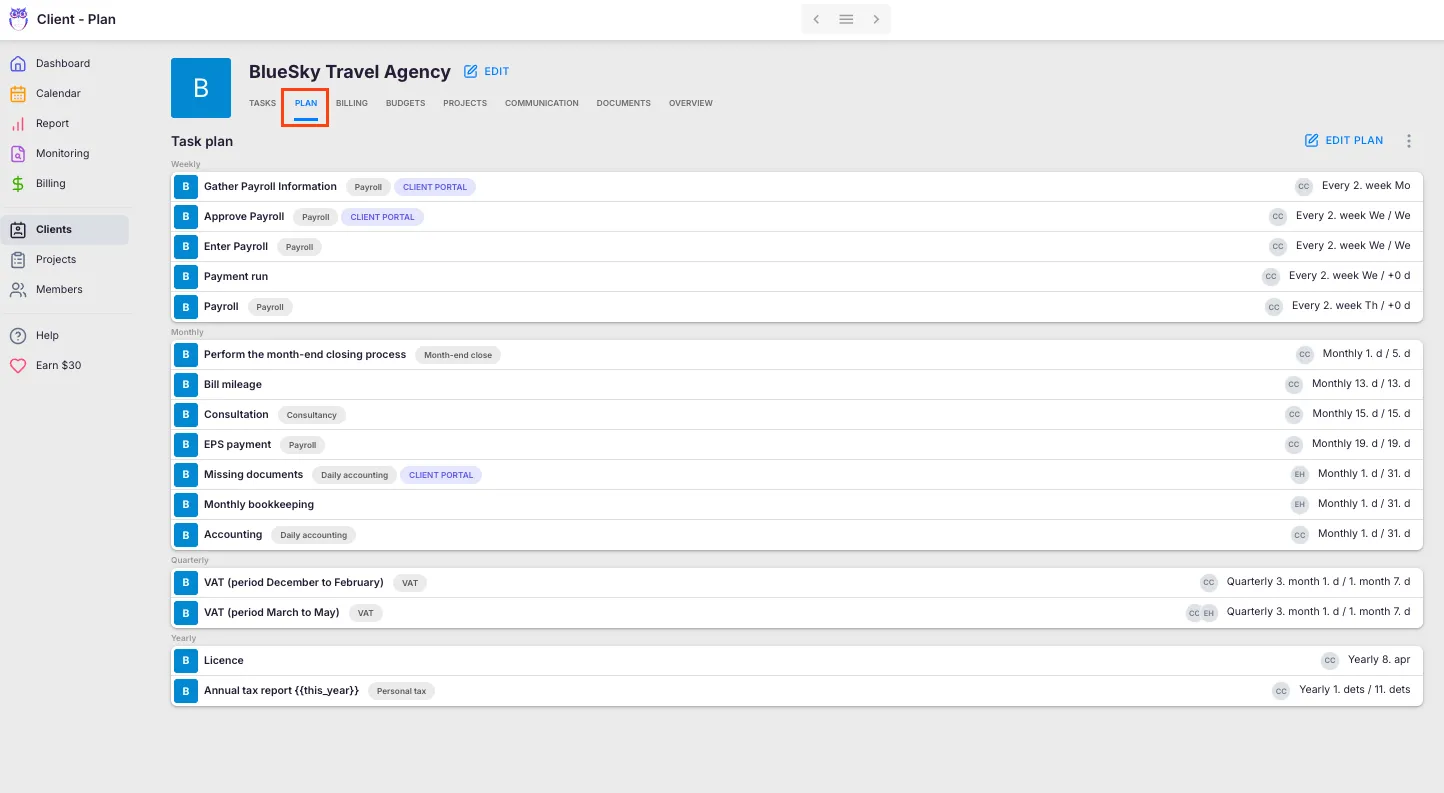
Task: Go to next client with right chevron
Action: click(876, 19)
